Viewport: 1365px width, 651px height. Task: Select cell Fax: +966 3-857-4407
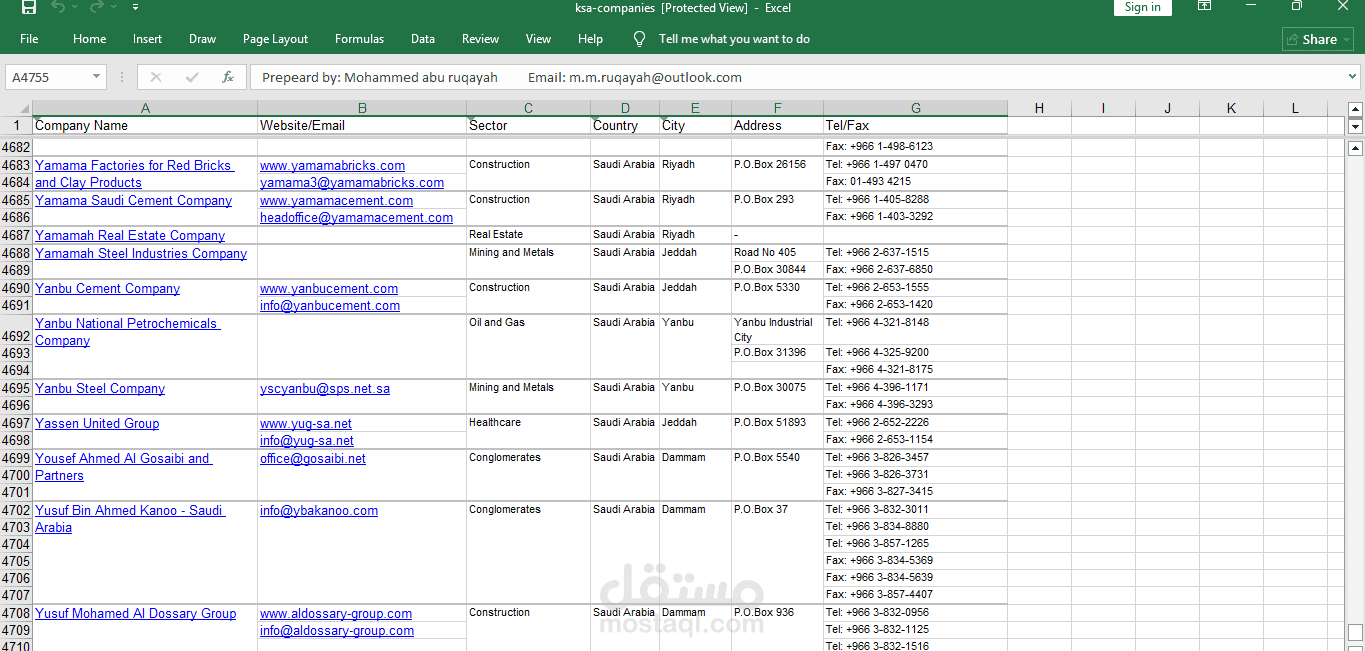tap(915, 594)
